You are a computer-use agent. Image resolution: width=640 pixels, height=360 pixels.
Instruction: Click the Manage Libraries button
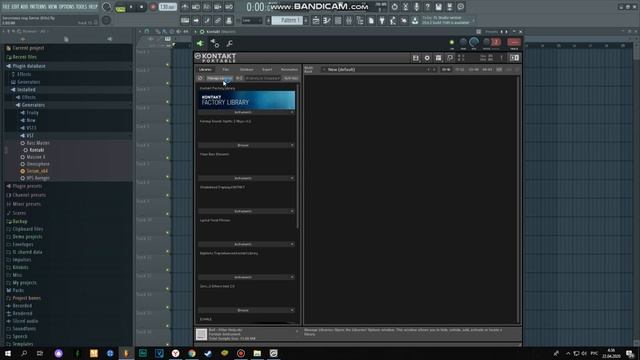(x=220, y=78)
